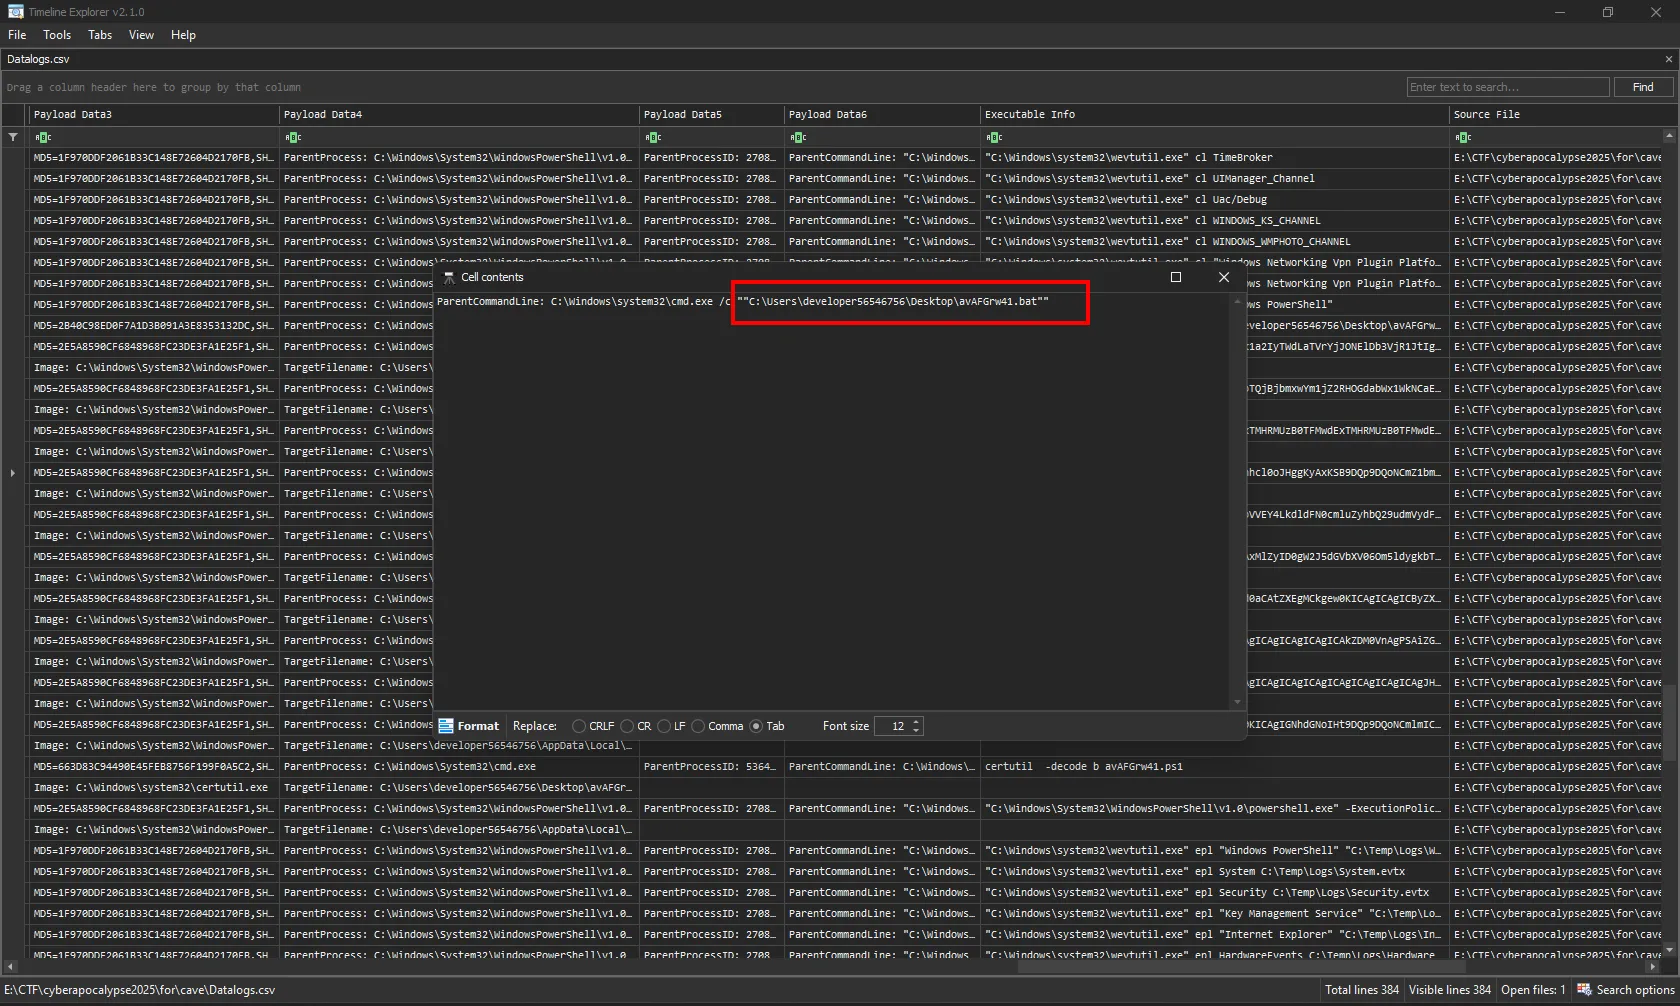Click the Find button
The image size is (1680, 1006).
(x=1643, y=87)
